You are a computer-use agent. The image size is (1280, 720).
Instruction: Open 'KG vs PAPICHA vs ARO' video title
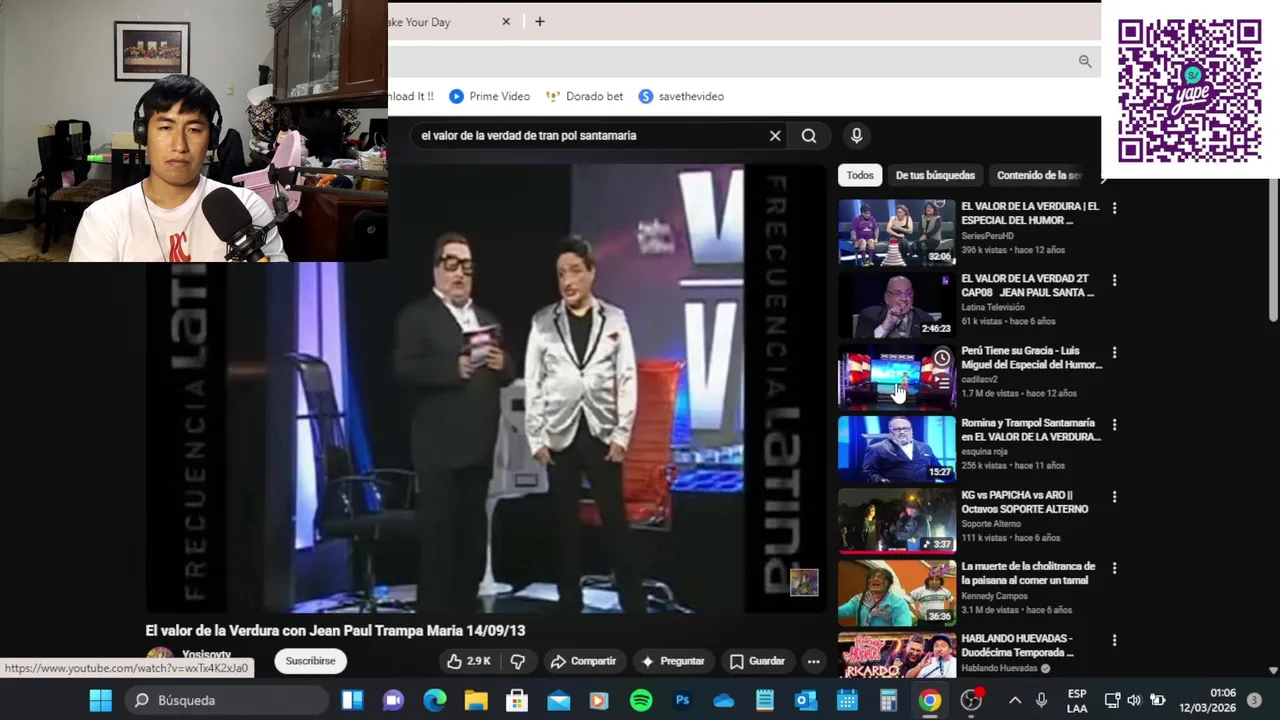click(x=1025, y=502)
